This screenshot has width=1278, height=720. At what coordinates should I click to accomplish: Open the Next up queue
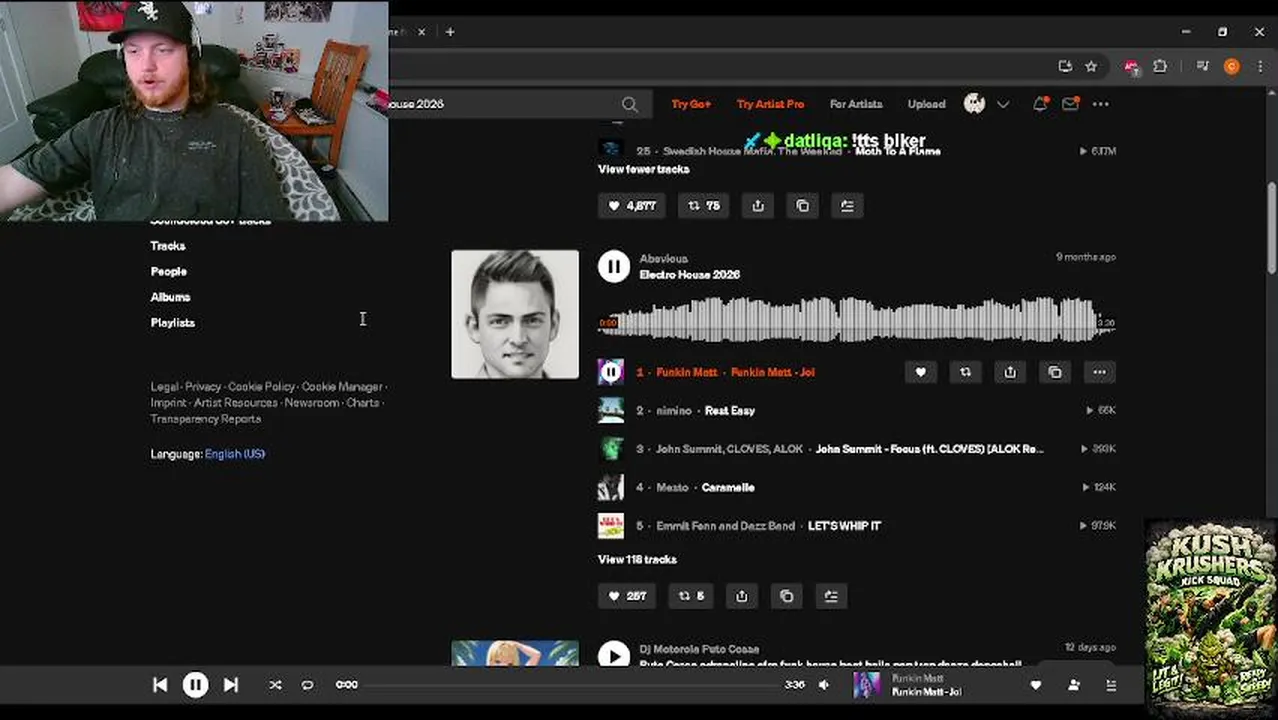point(1111,685)
